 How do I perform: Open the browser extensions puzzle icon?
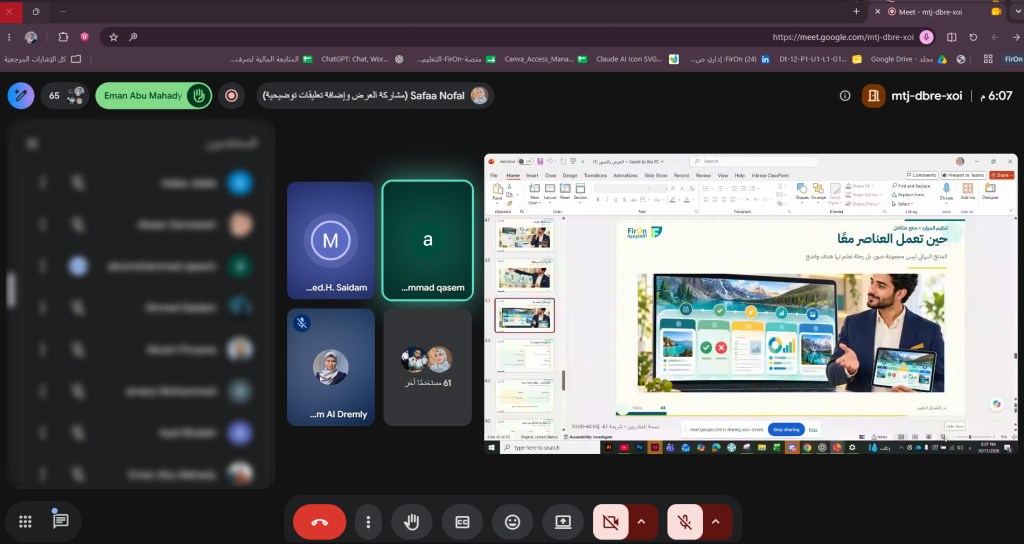(63, 37)
